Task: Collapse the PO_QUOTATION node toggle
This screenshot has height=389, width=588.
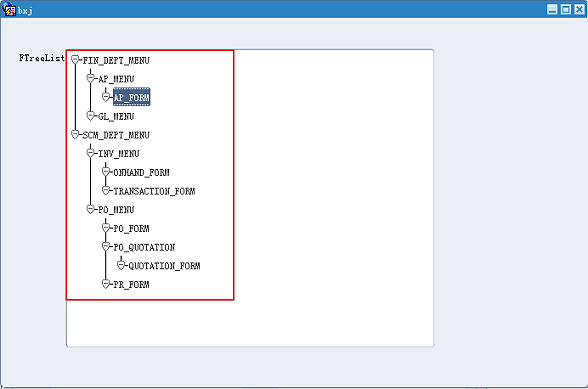Action: (x=106, y=246)
